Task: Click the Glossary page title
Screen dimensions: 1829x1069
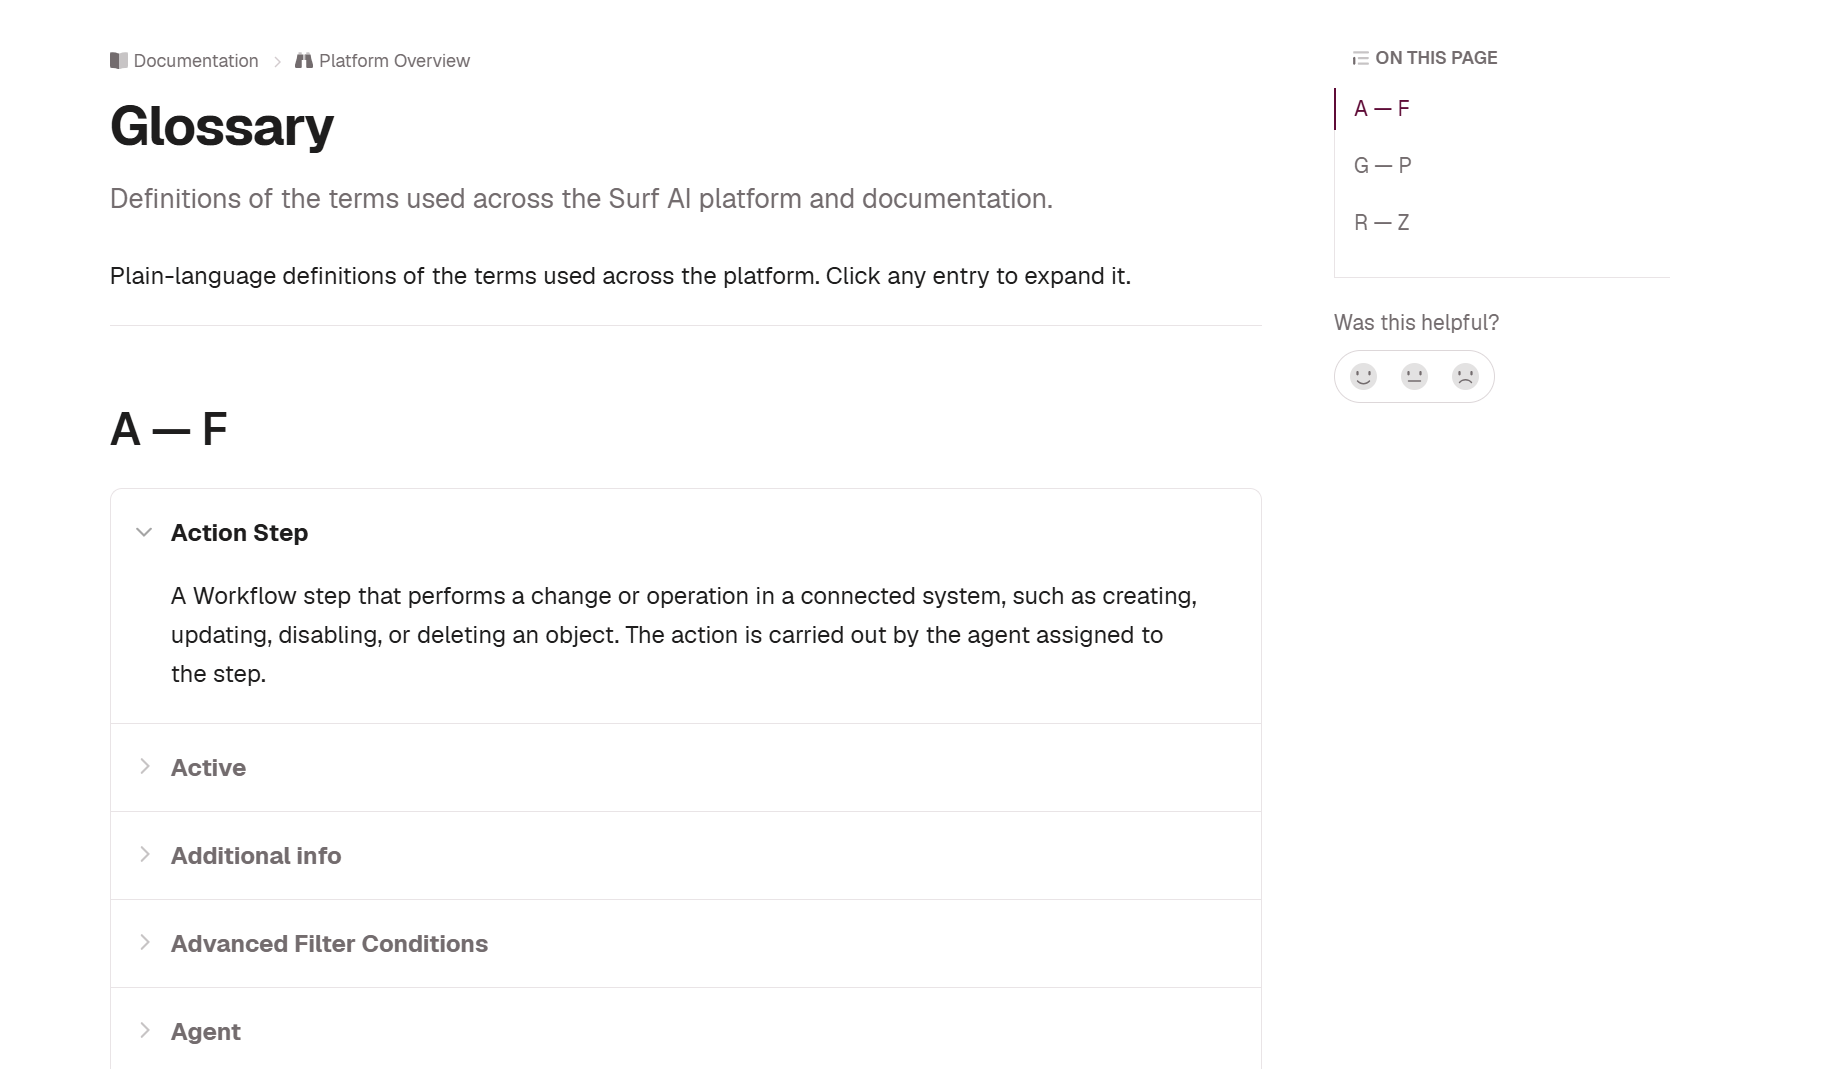Action: pos(222,126)
